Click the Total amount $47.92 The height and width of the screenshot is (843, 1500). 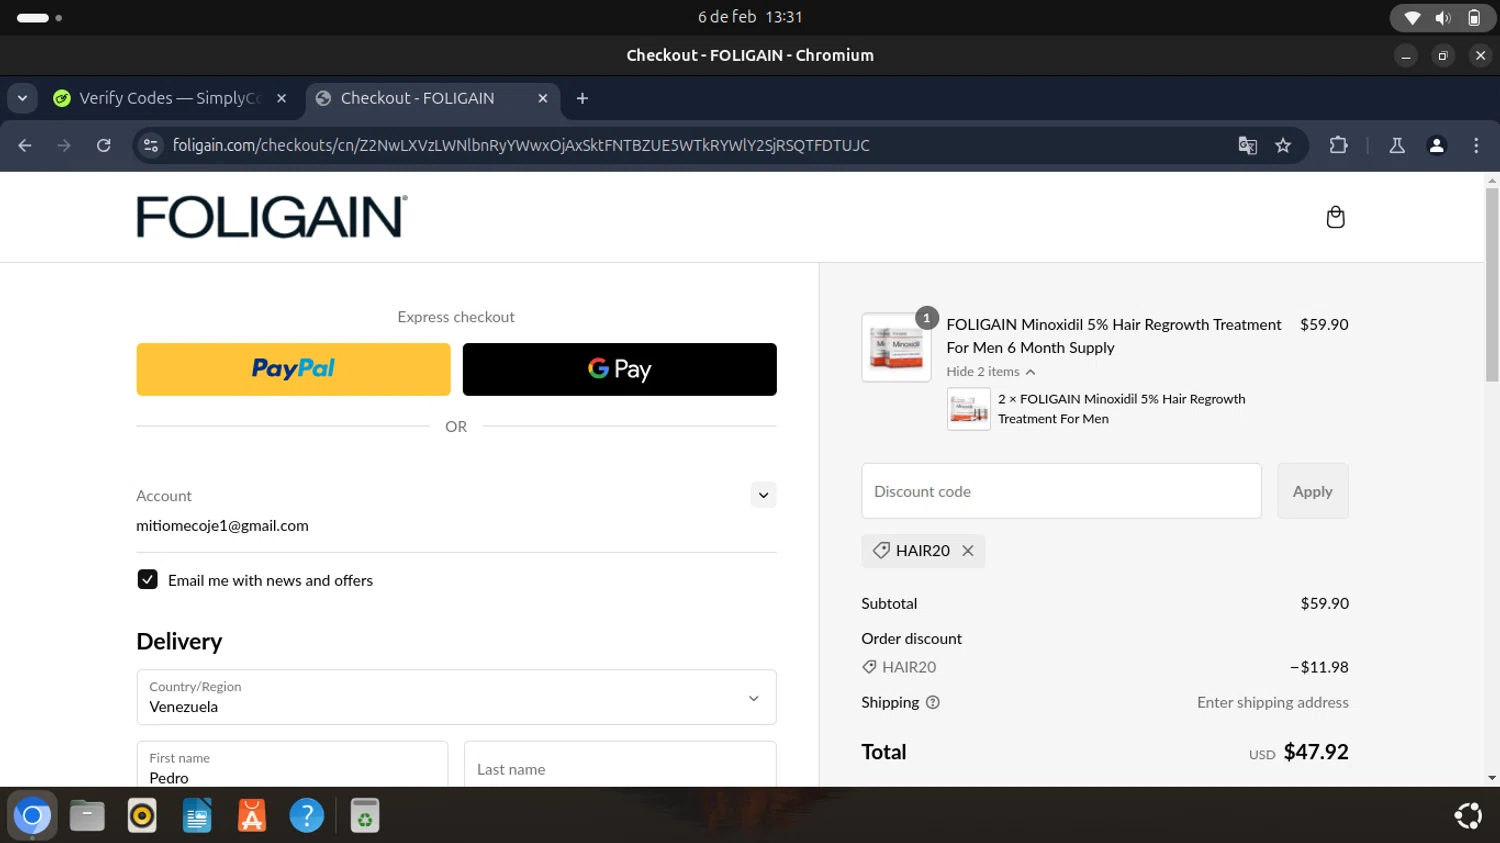1315,752
